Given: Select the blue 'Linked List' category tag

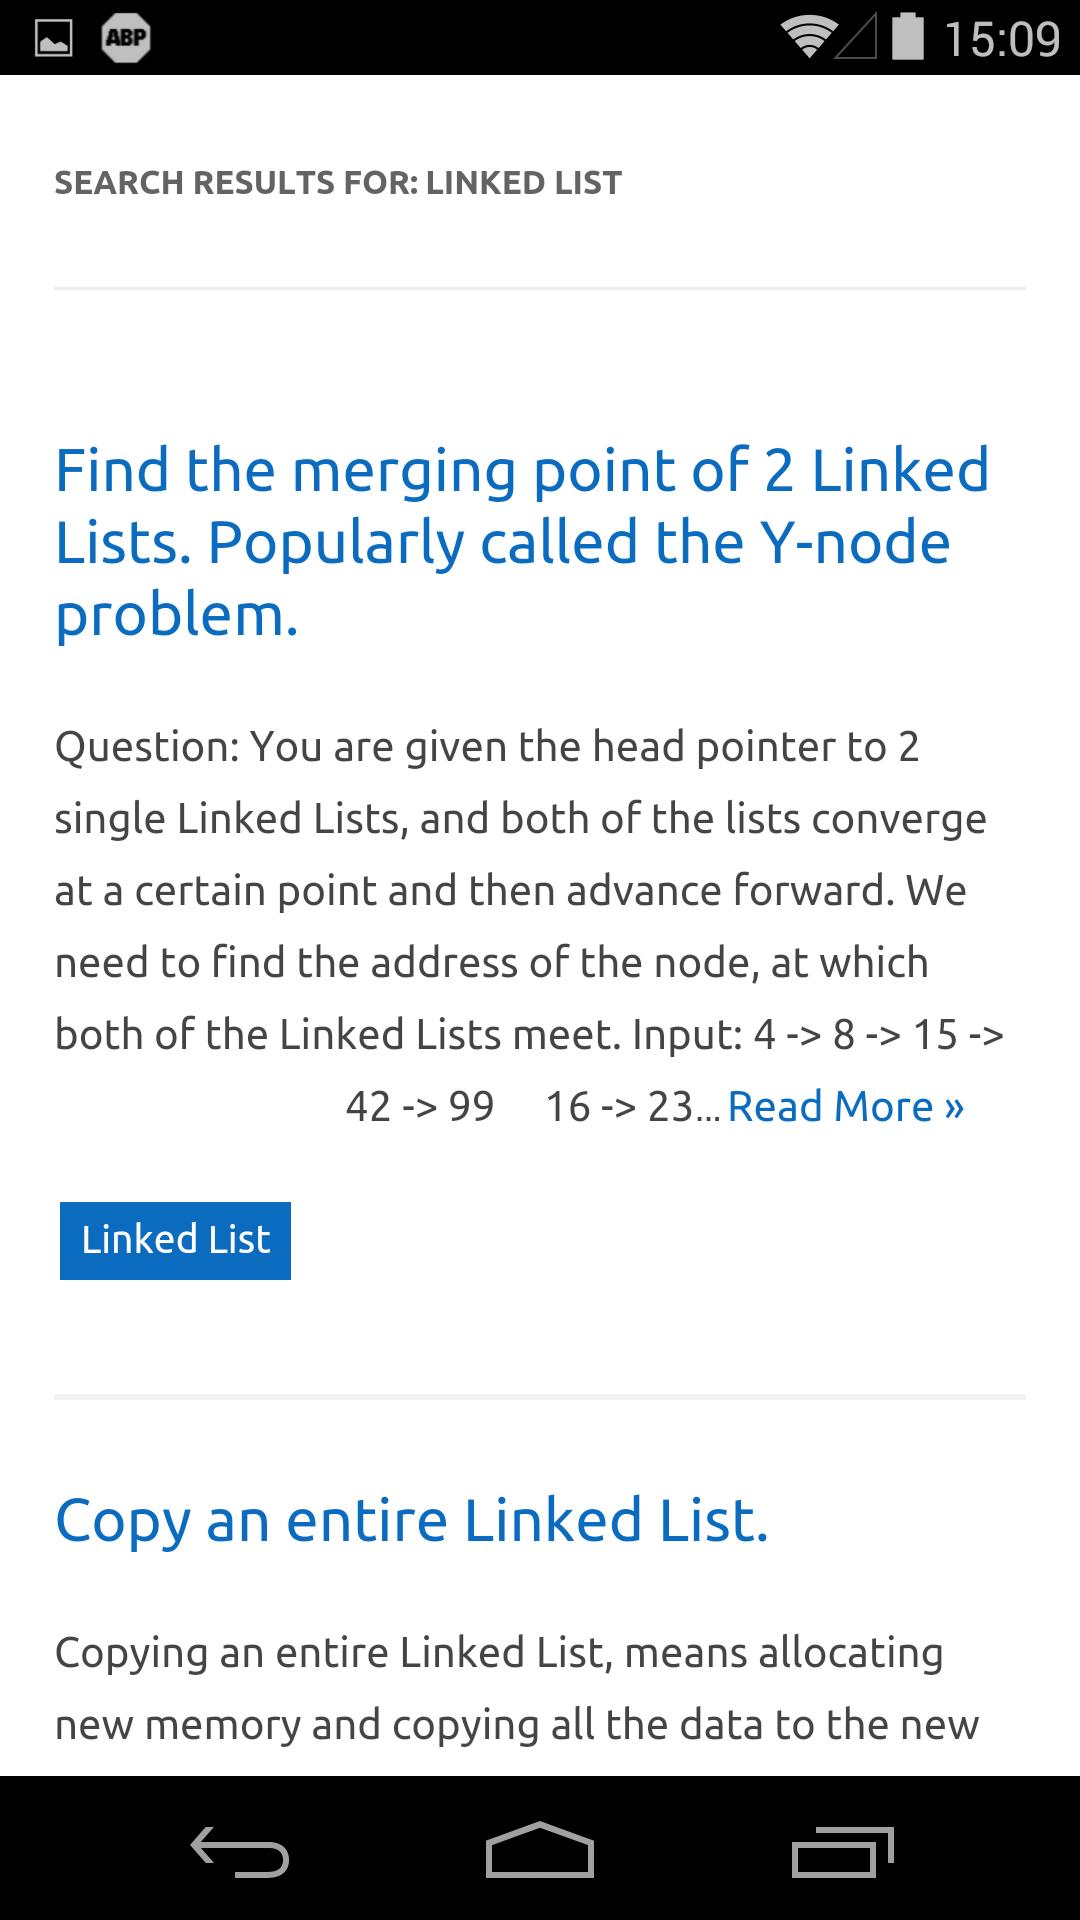Looking at the screenshot, I should (175, 1240).
